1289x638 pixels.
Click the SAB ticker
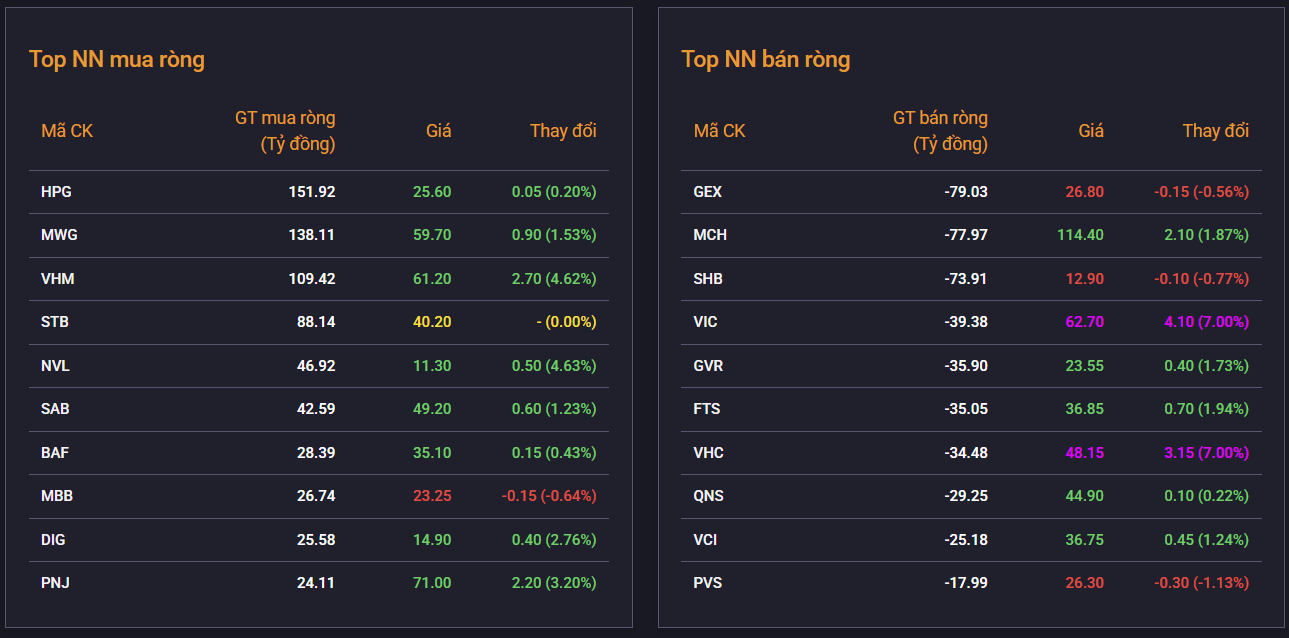56,409
